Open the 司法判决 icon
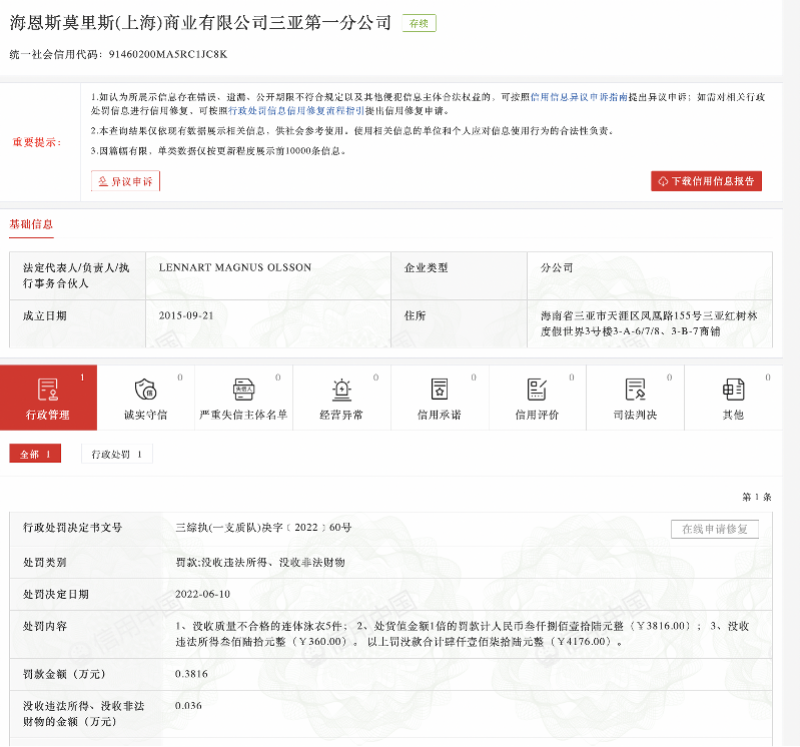Viewport: 800px width, 747px height. tap(635, 390)
